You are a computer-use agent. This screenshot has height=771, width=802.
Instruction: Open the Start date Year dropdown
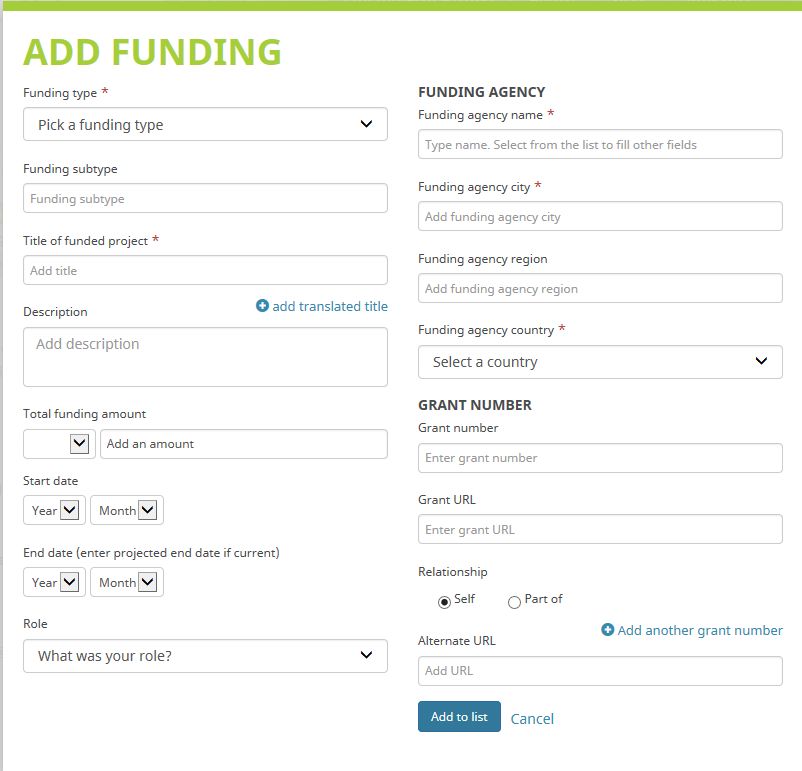[55, 510]
